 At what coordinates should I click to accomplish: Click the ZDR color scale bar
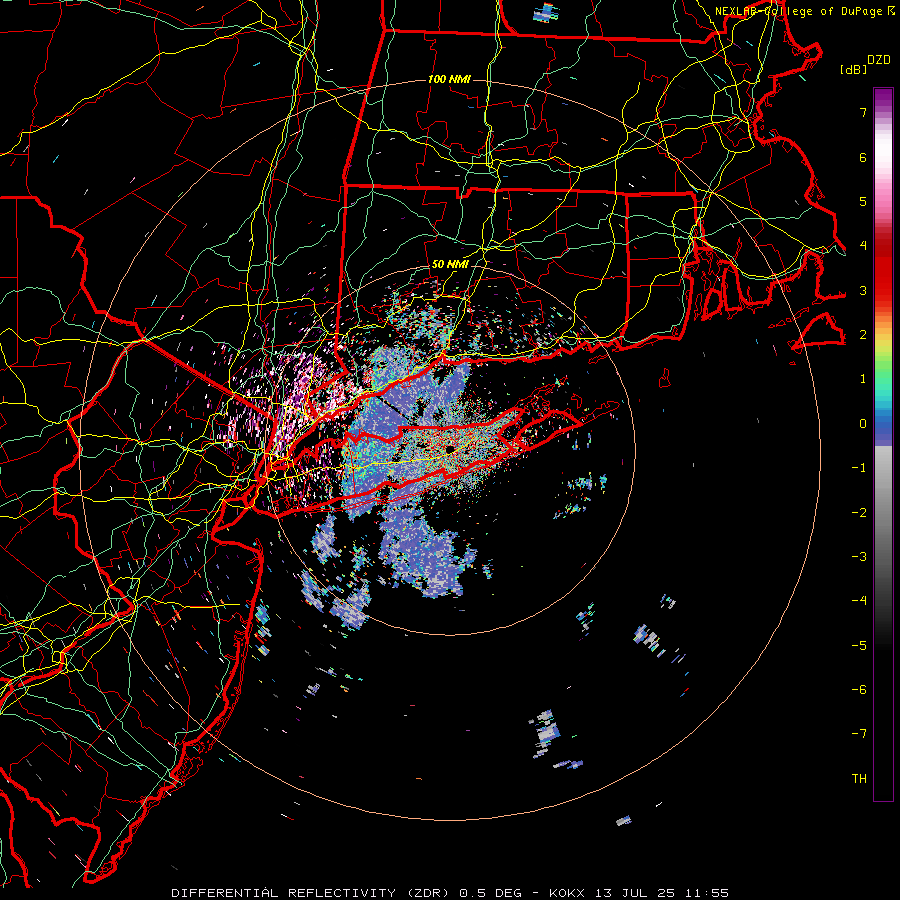[883, 444]
